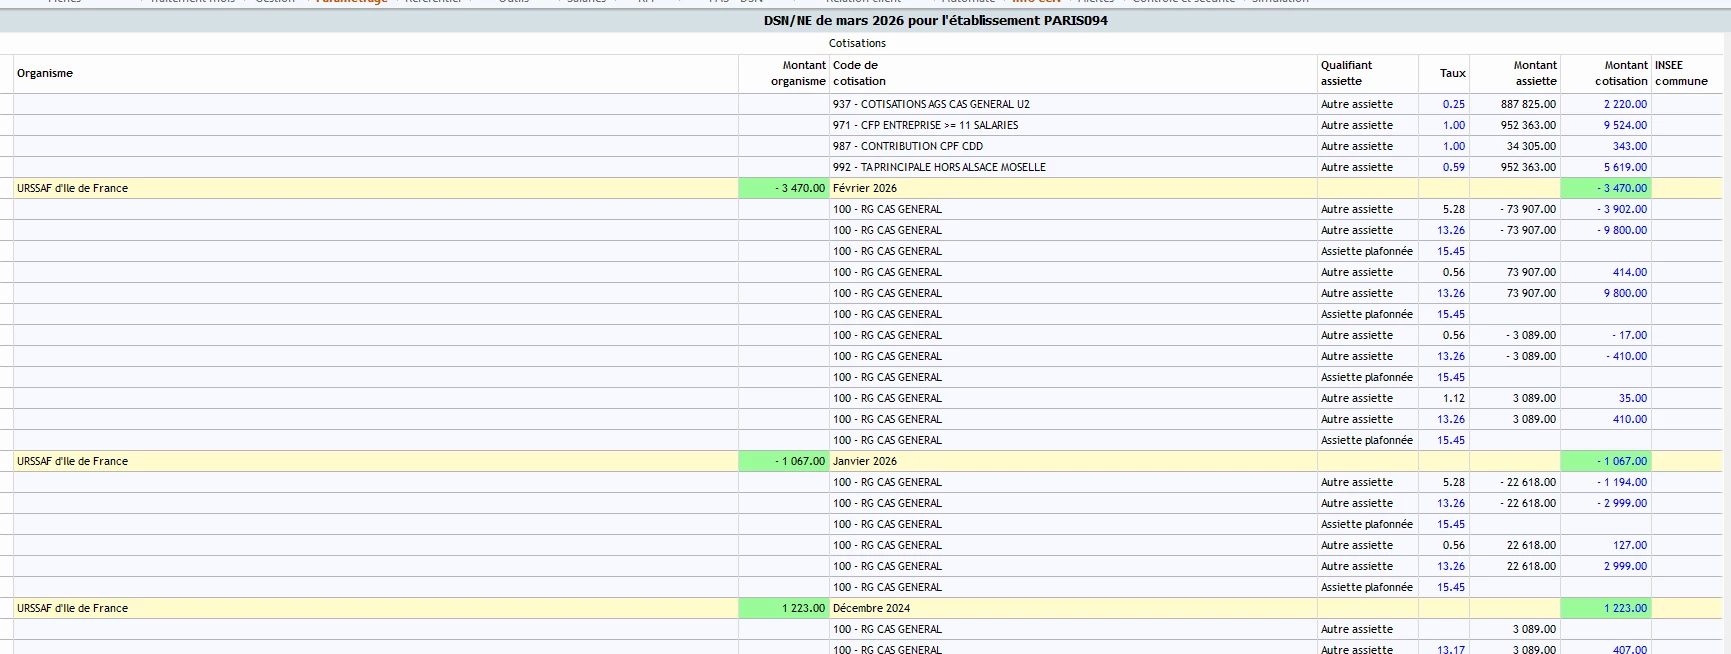Select 992 - TA PRINCIPALE HORS ALSACE MOSELLE
1731x654 pixels.
pos(938,167)
